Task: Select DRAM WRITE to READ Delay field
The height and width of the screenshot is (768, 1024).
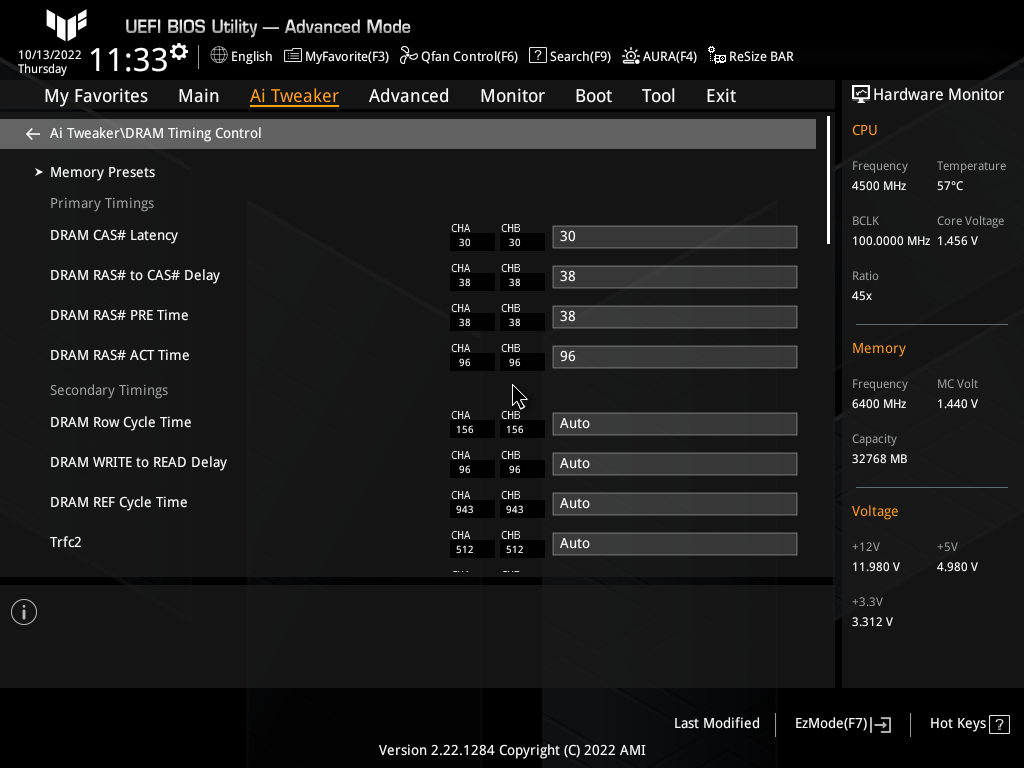Action: tap(675, 463)
